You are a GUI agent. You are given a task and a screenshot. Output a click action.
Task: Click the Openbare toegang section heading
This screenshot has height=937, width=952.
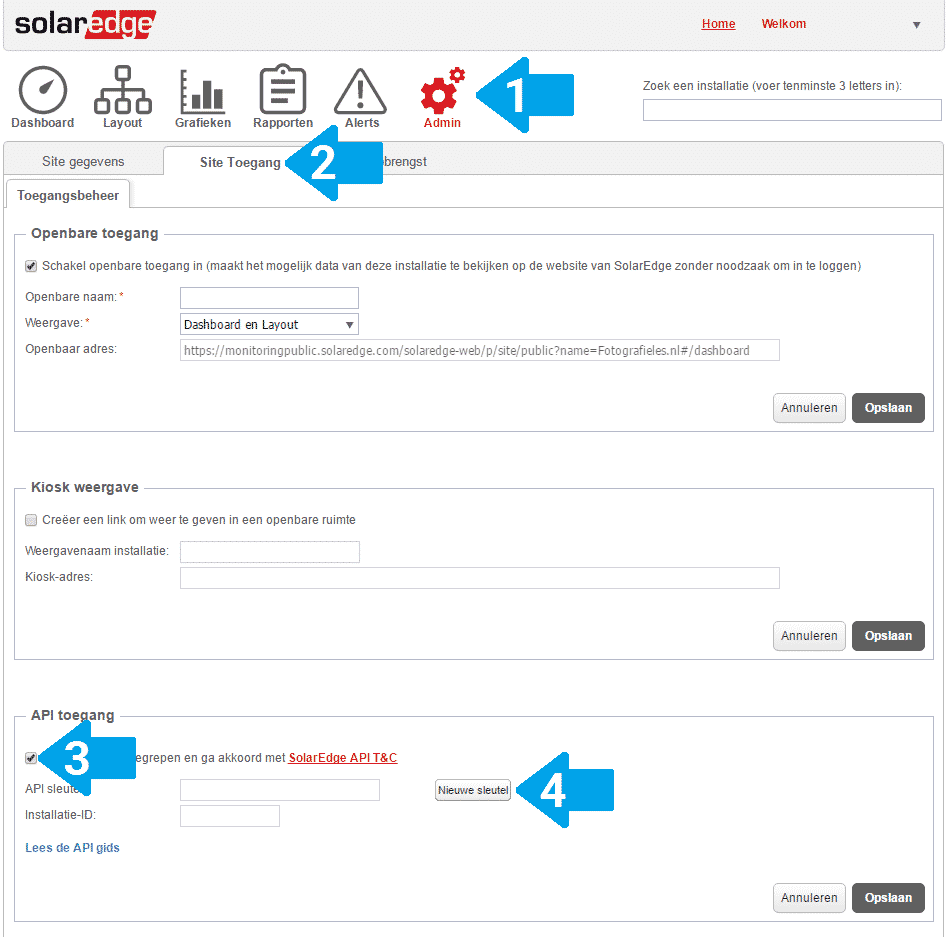click(95, 233)
